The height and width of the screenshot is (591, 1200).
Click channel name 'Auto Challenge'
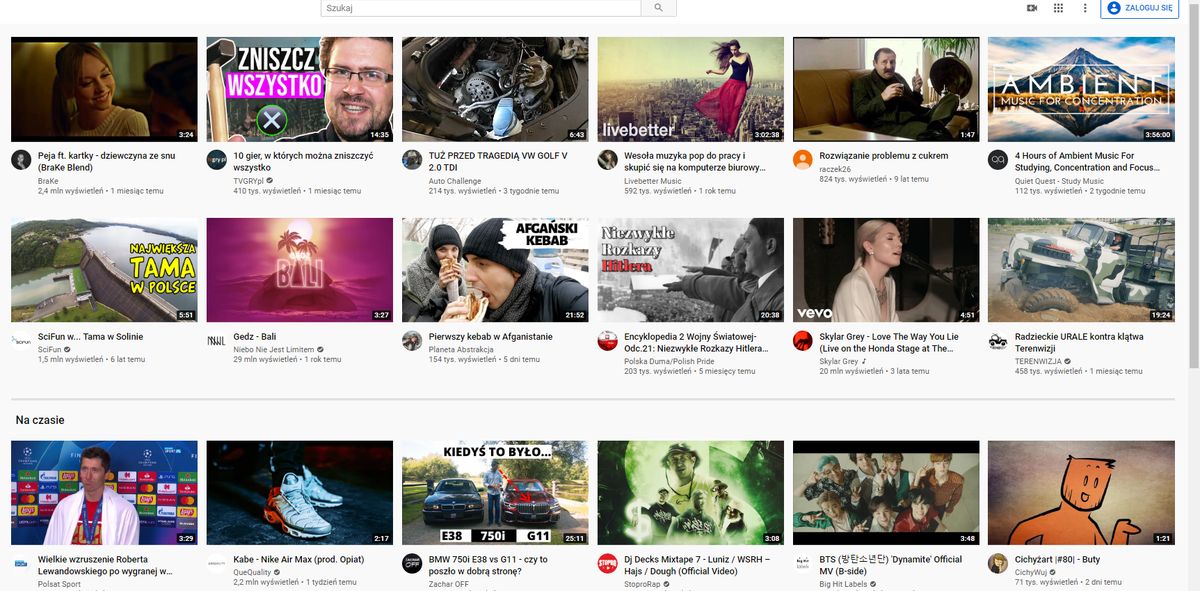[455, 181]
